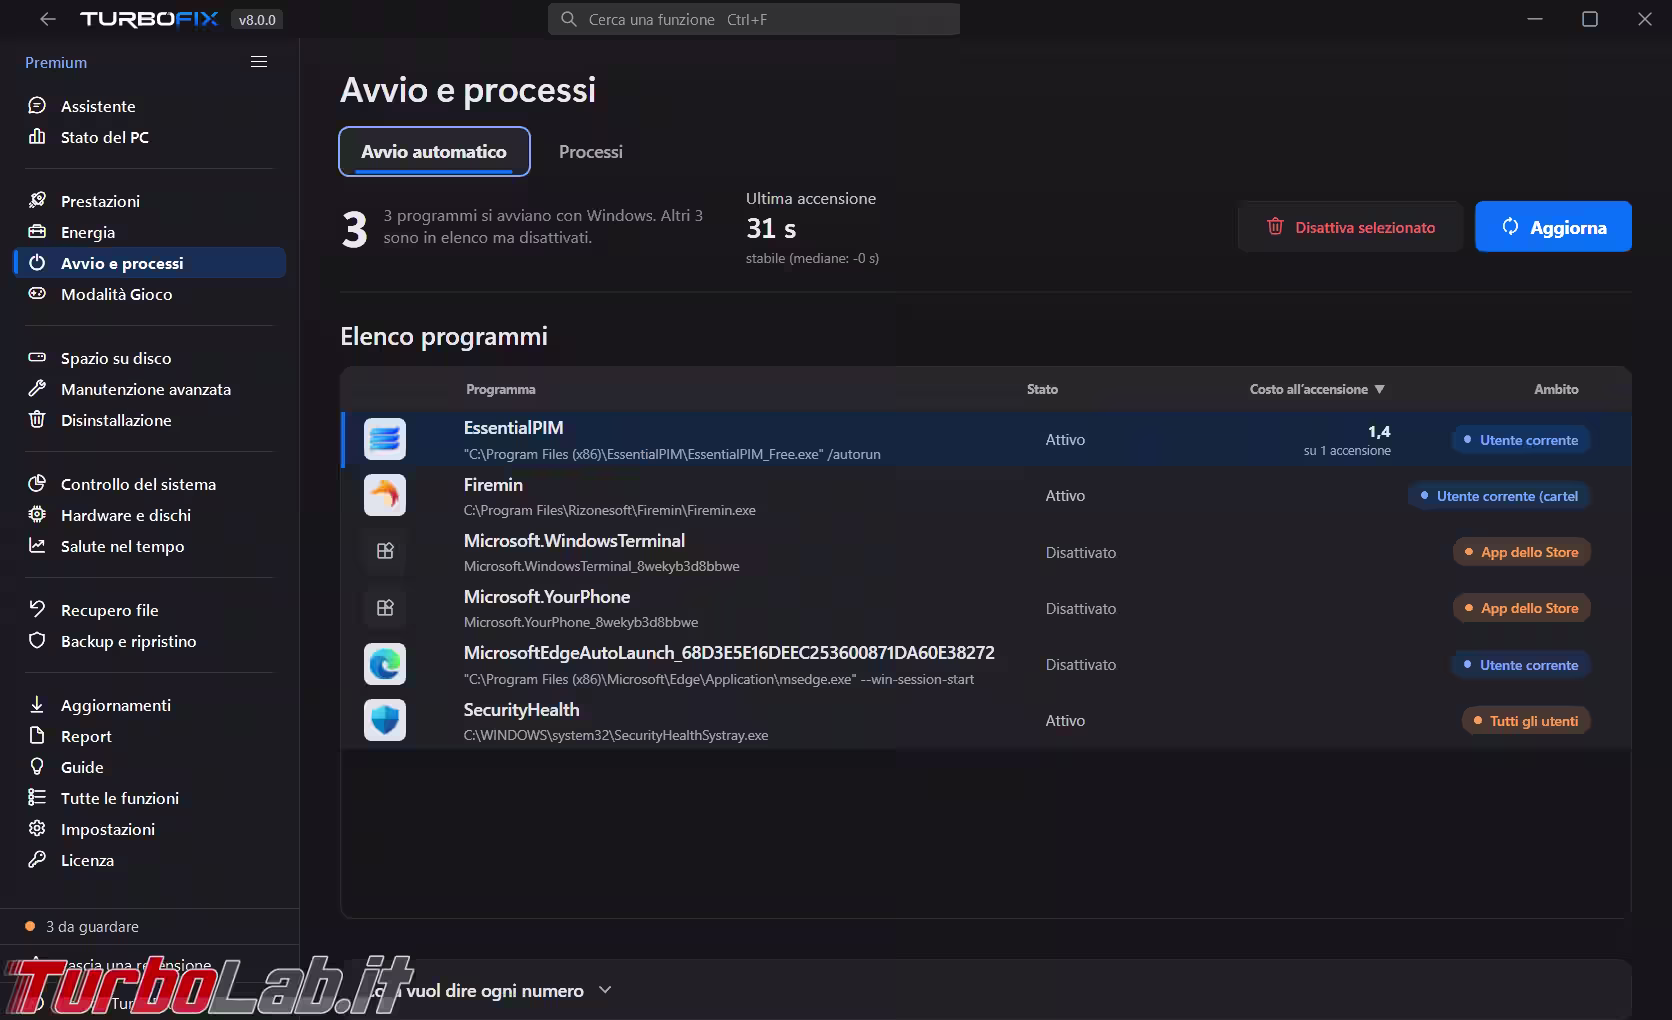Click the Recupero file undo icon
Viewport: 1672px width, 1020px height.
coord(37,610)
